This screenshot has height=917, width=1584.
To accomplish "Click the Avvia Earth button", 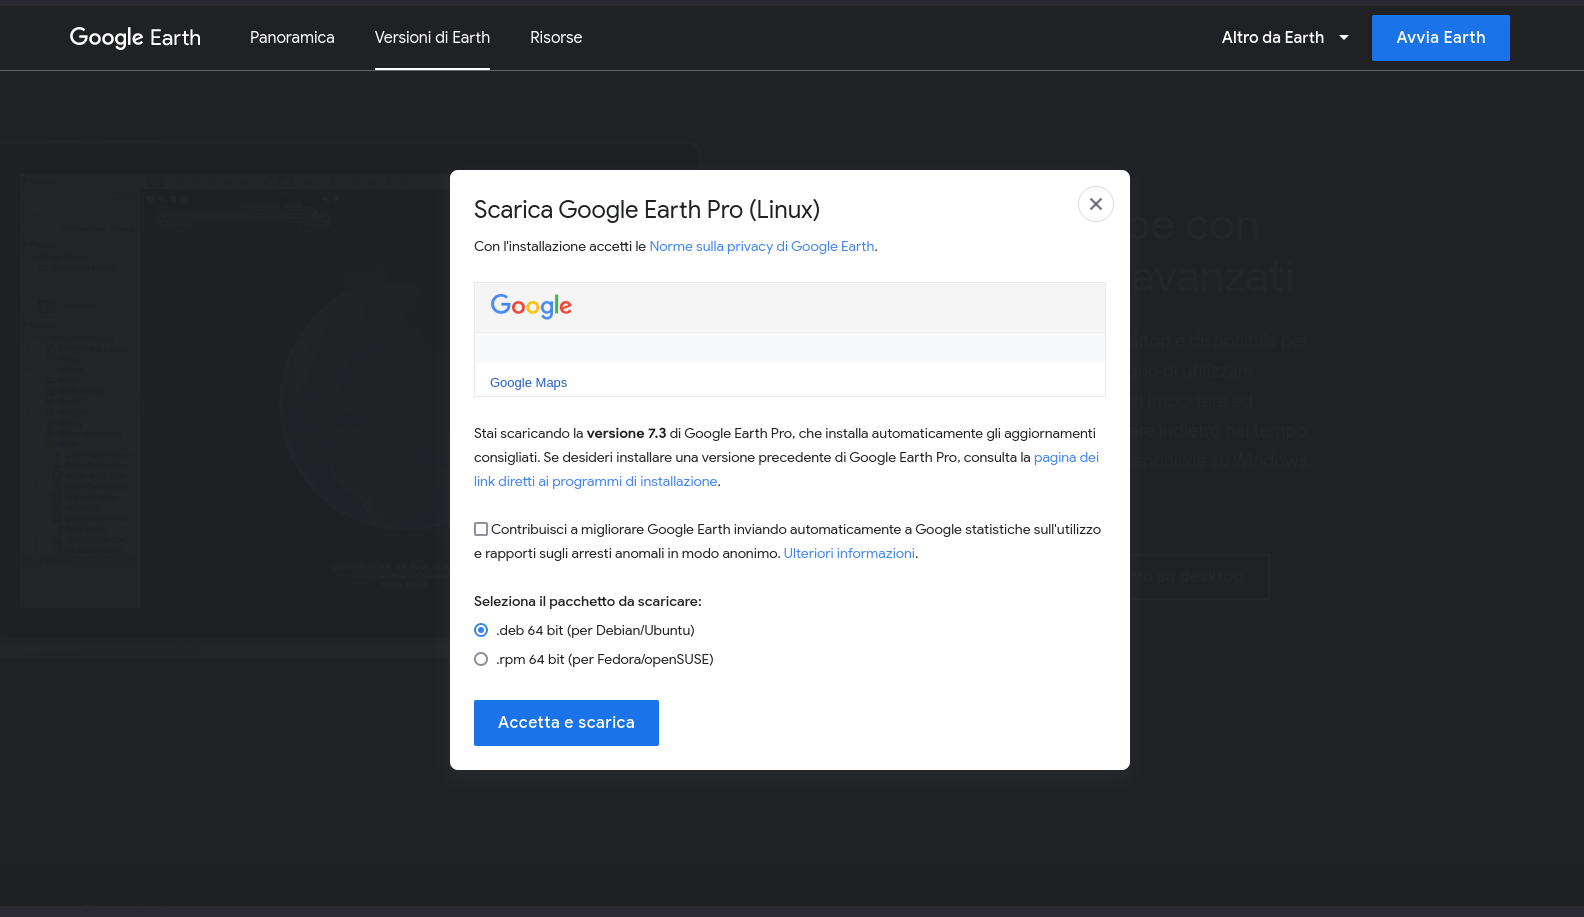I will pyautogui.click(x=1441, y=38).
